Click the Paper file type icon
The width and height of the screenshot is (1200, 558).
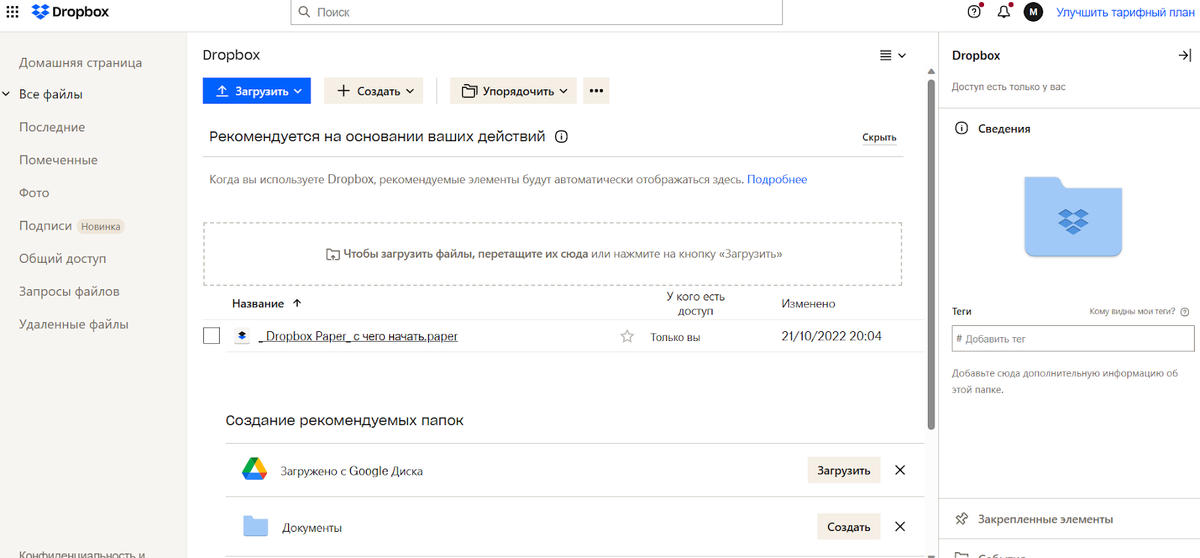click(x=241, y=336)
